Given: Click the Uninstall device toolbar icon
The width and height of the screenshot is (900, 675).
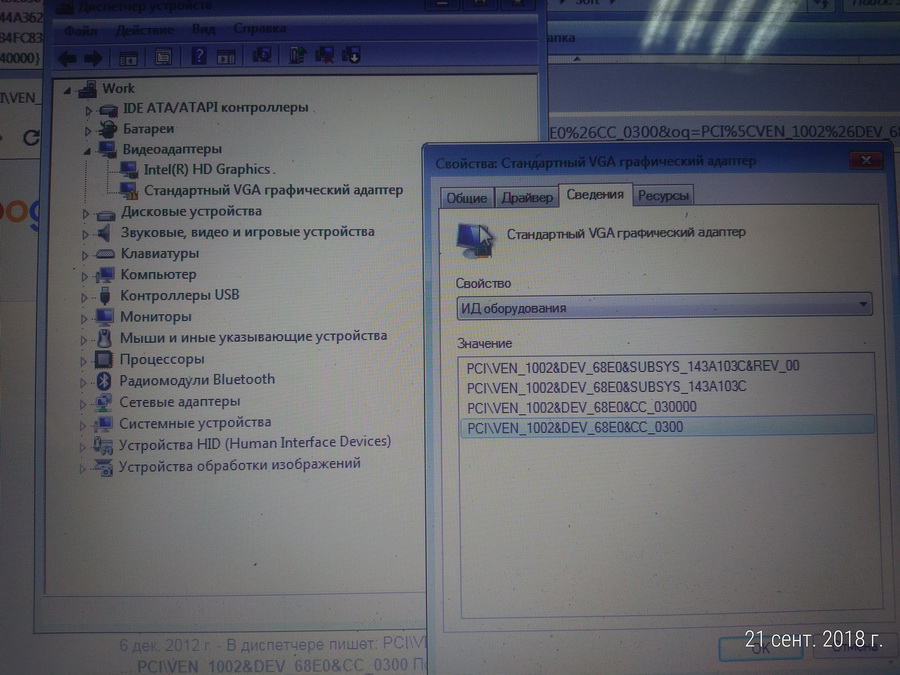Looking at the screenshot, I should tap(324, 56).
